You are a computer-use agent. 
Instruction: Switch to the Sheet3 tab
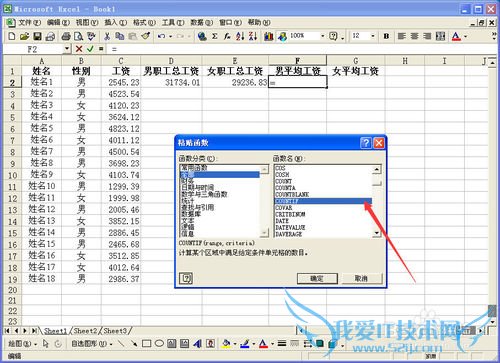[x=115, y=331]
